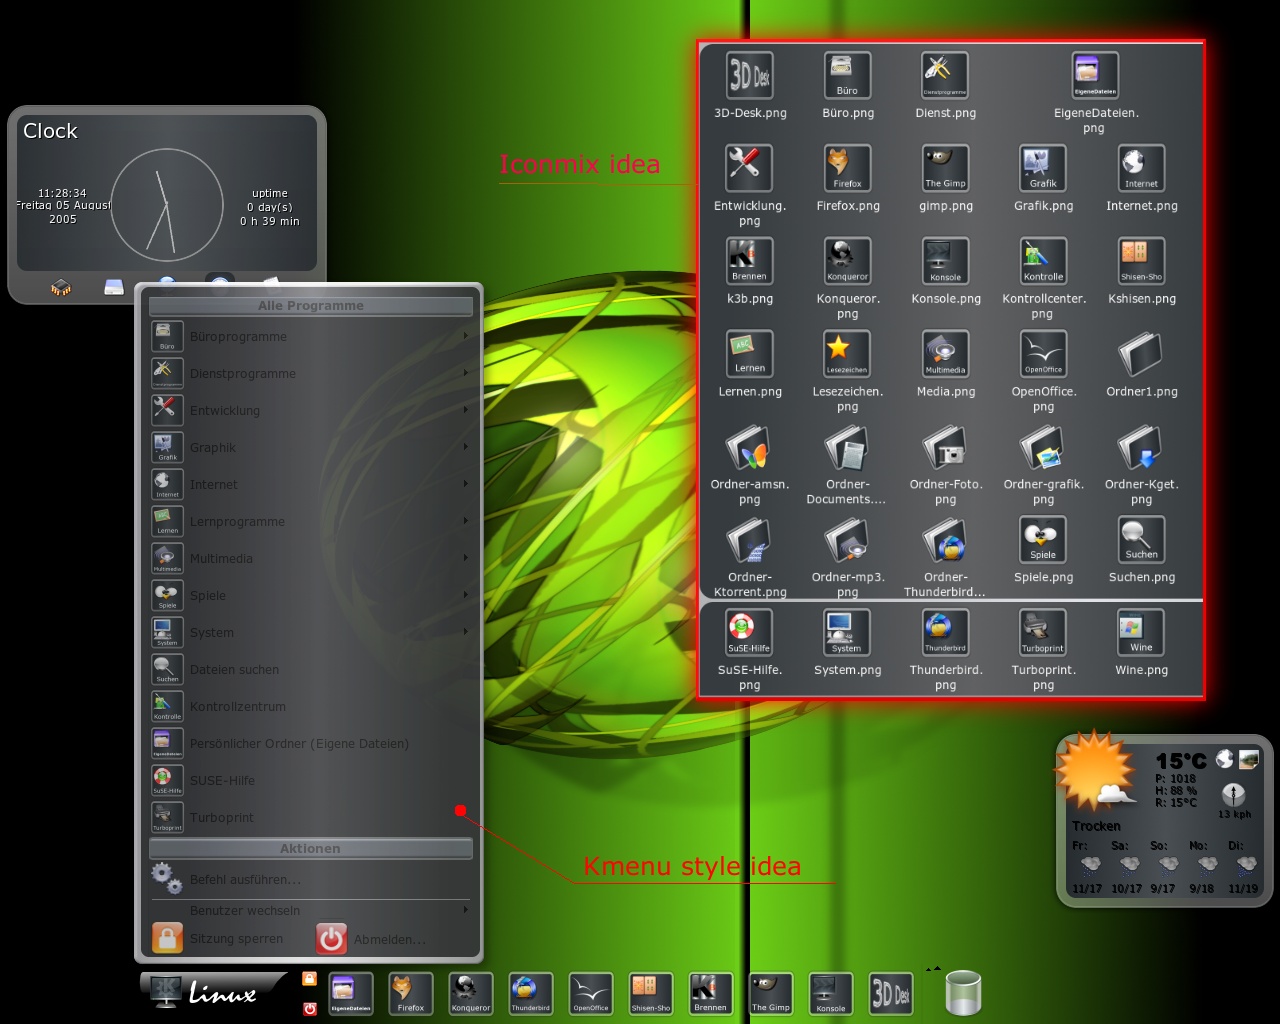Expand the Entwicklung submenu arrow
This screenshot has width=1280, height=1024.
[466, 410]
